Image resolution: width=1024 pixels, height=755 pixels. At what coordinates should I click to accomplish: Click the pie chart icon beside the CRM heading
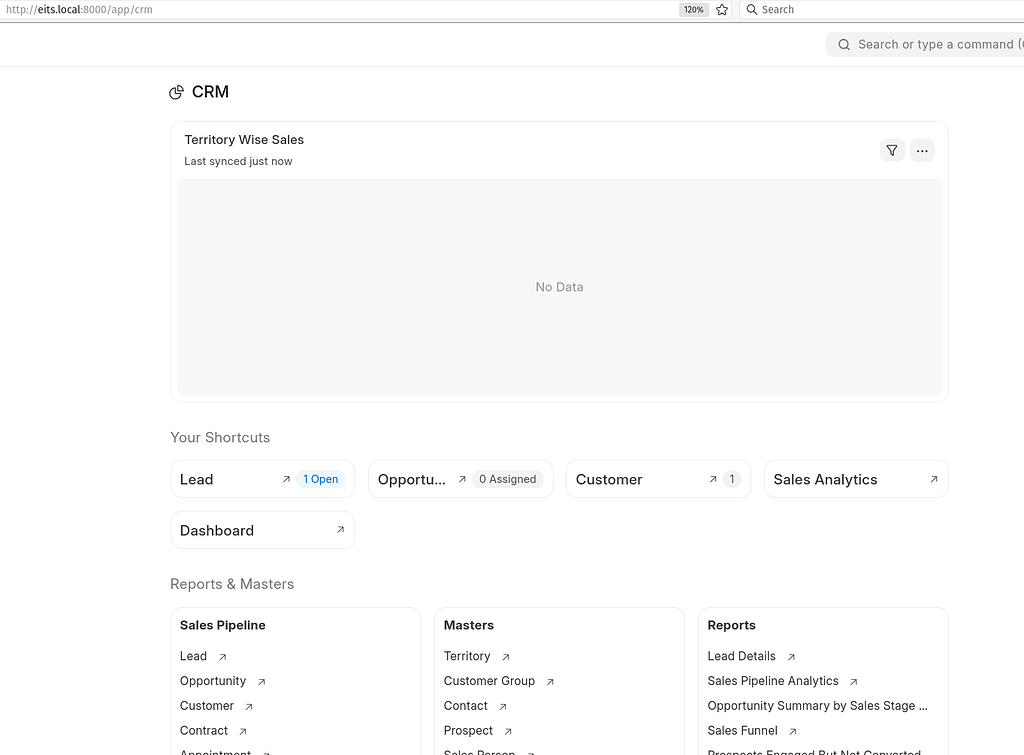click(177, 91)
